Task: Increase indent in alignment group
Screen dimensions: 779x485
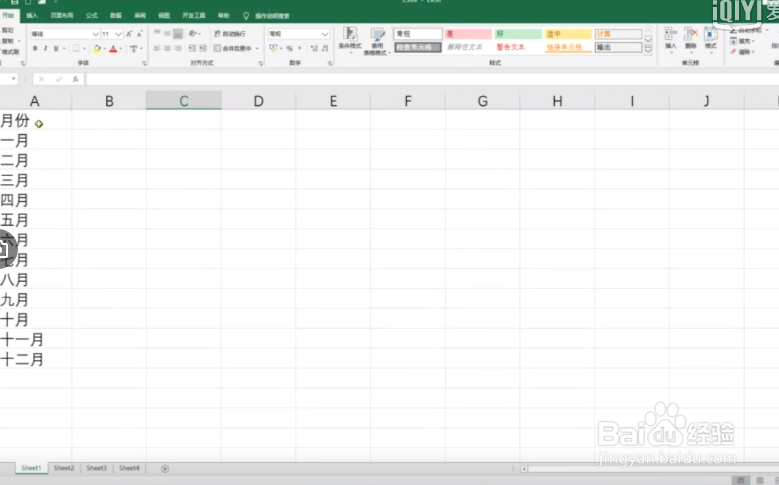Action: click(203, 48)
